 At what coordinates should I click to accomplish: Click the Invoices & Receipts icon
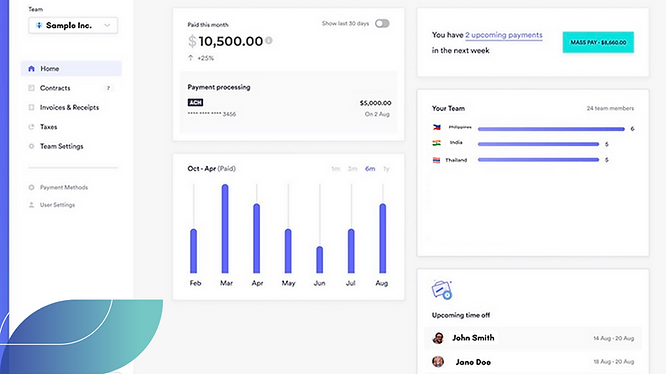coord(31,107)
